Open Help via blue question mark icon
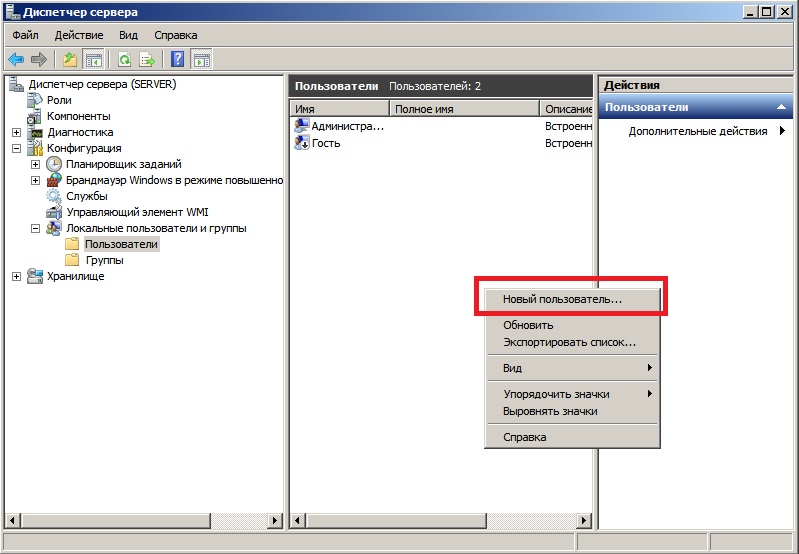The image size is (799, 554). pyautogui.click(x=177, y=60)
